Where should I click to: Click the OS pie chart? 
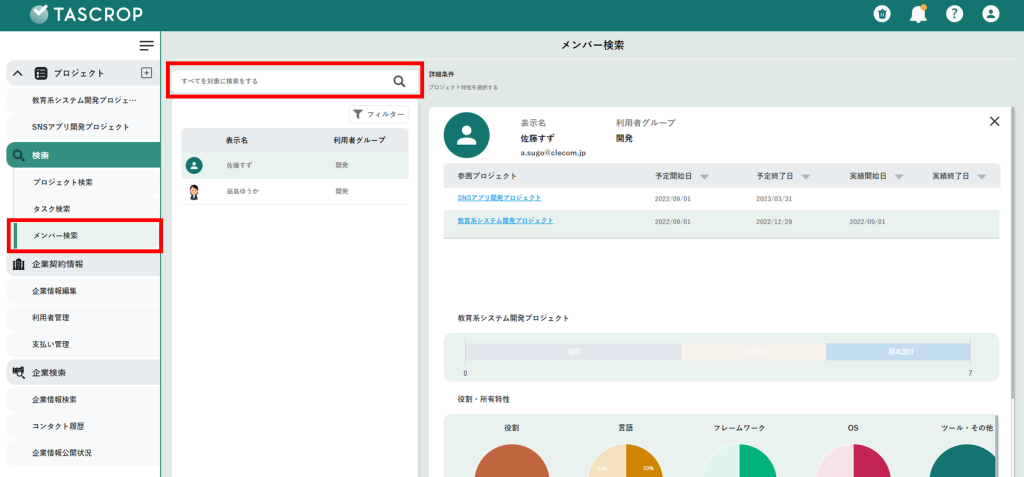(x=853, y=461)
